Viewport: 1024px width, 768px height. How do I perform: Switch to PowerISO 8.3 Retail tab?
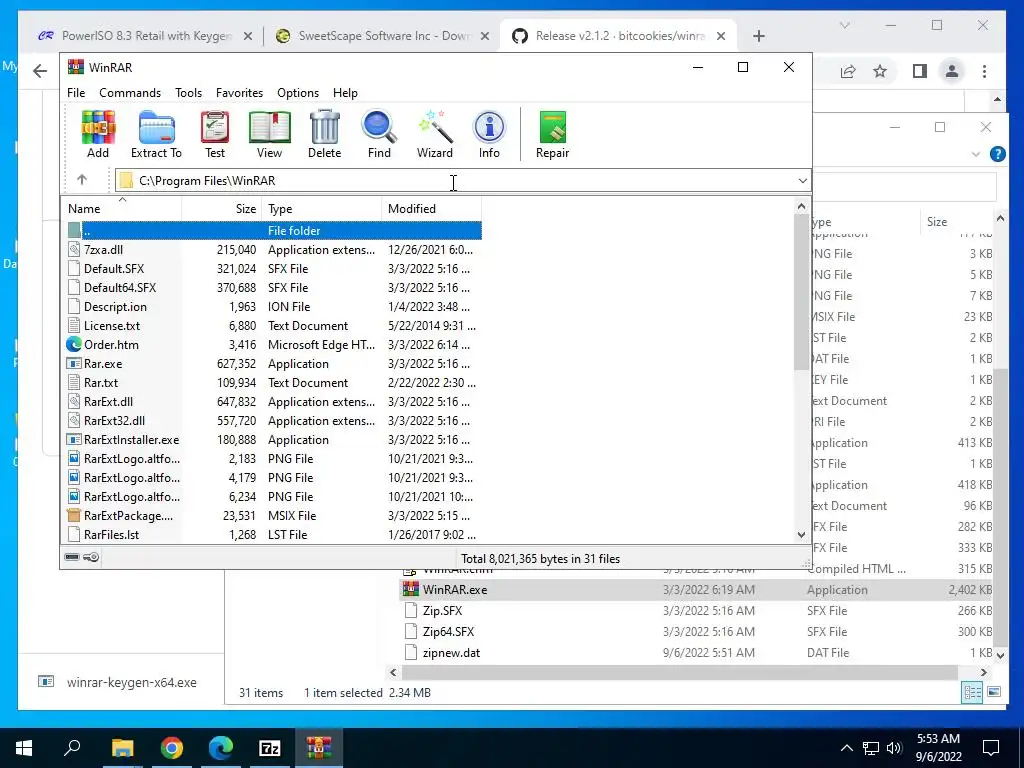click(146, 36)
